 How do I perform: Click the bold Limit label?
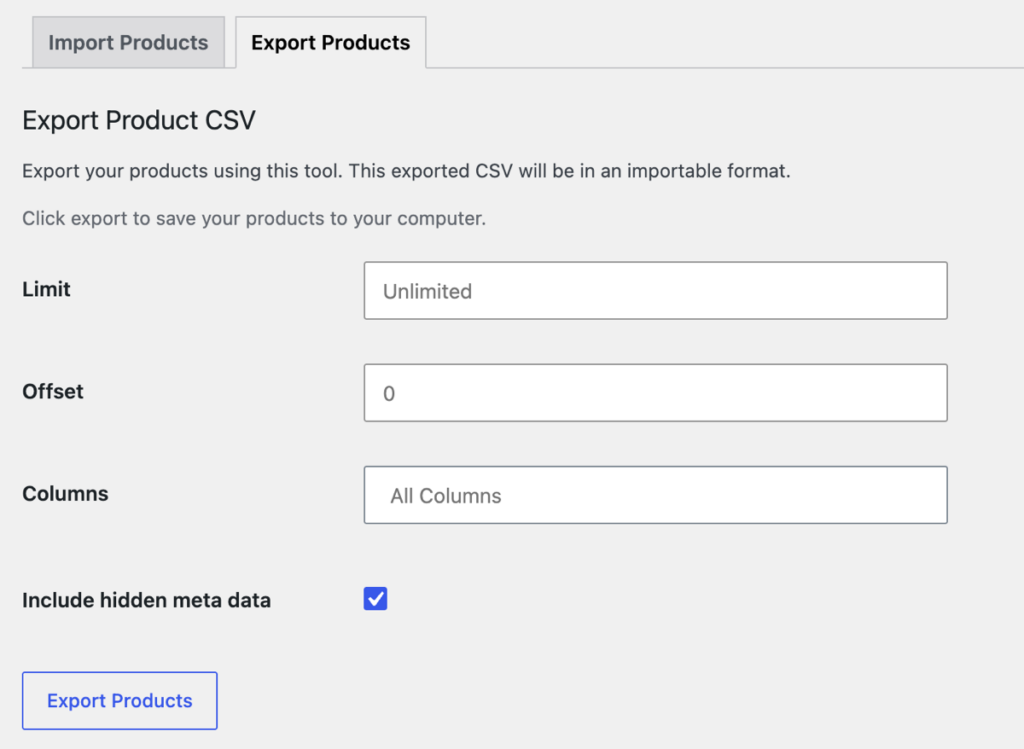(x=46, y=289)
